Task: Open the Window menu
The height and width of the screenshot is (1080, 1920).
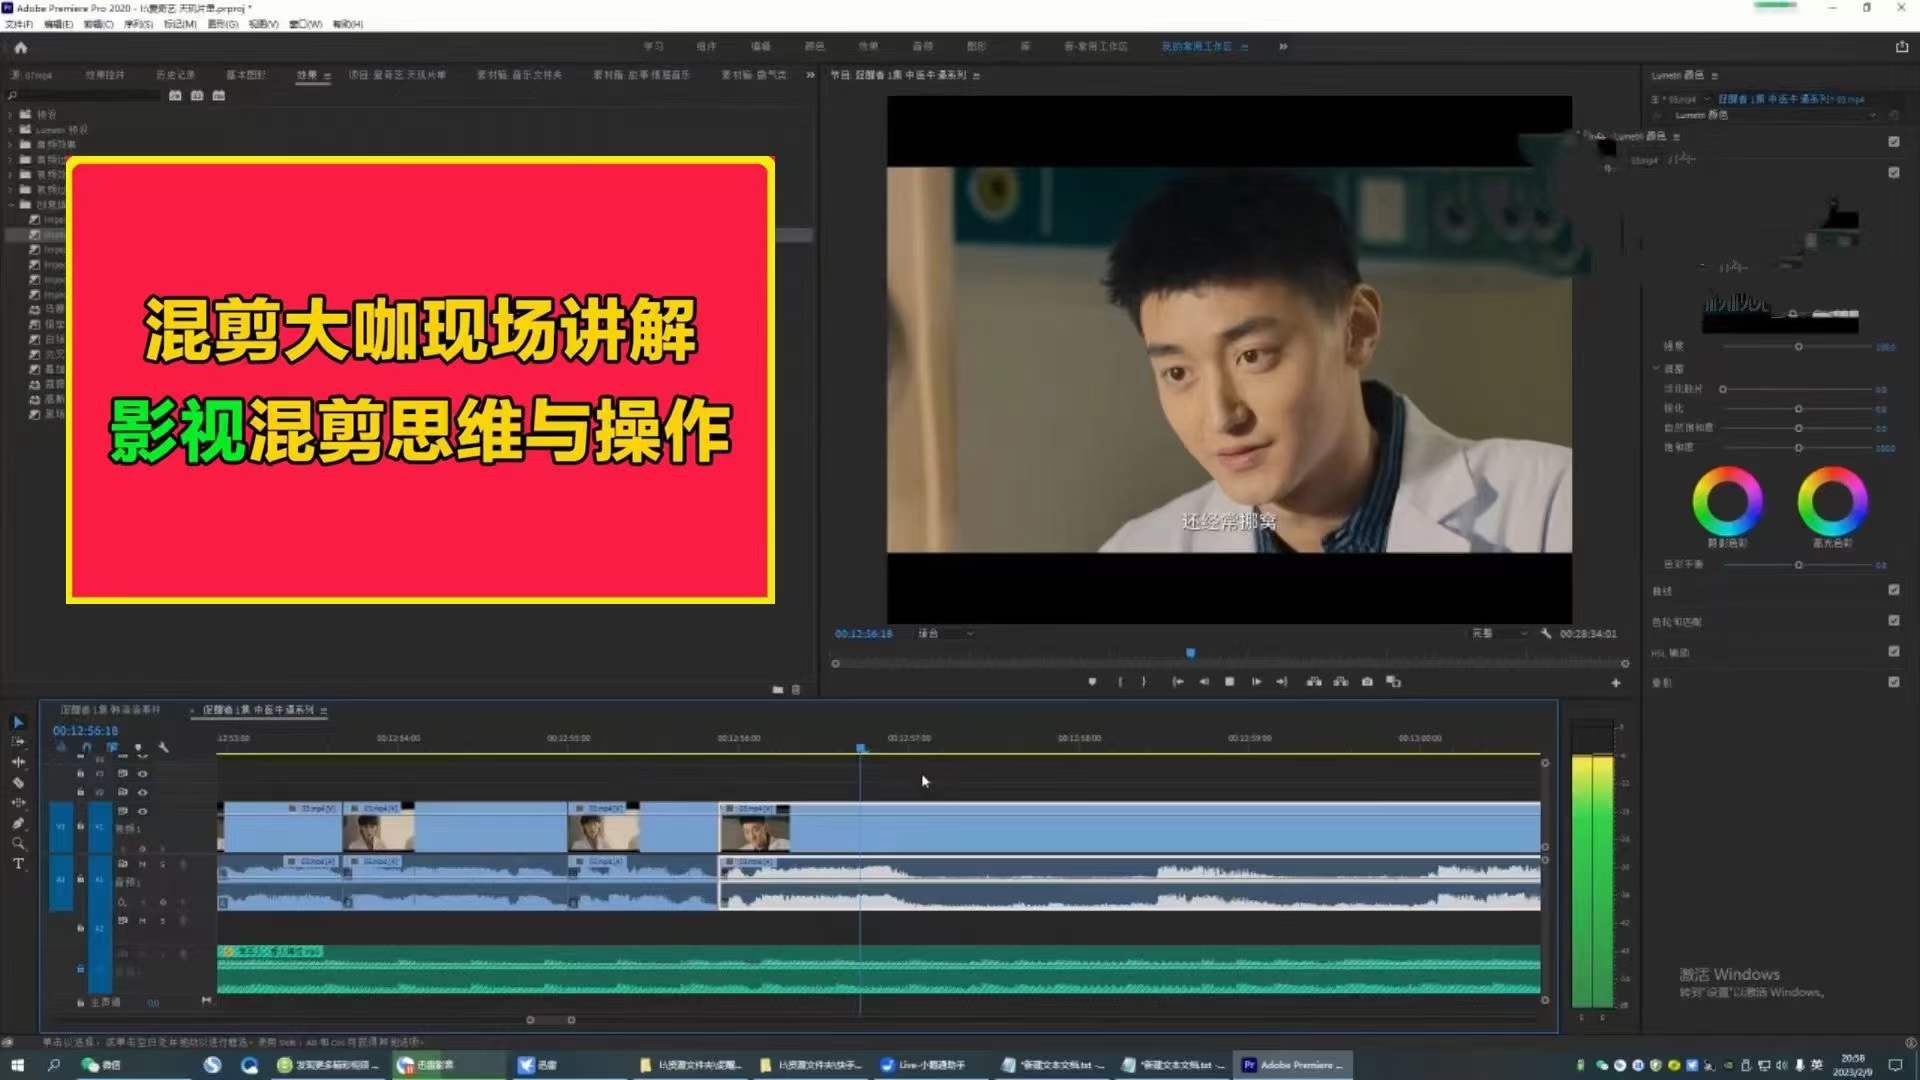Action: click(305, 24)
